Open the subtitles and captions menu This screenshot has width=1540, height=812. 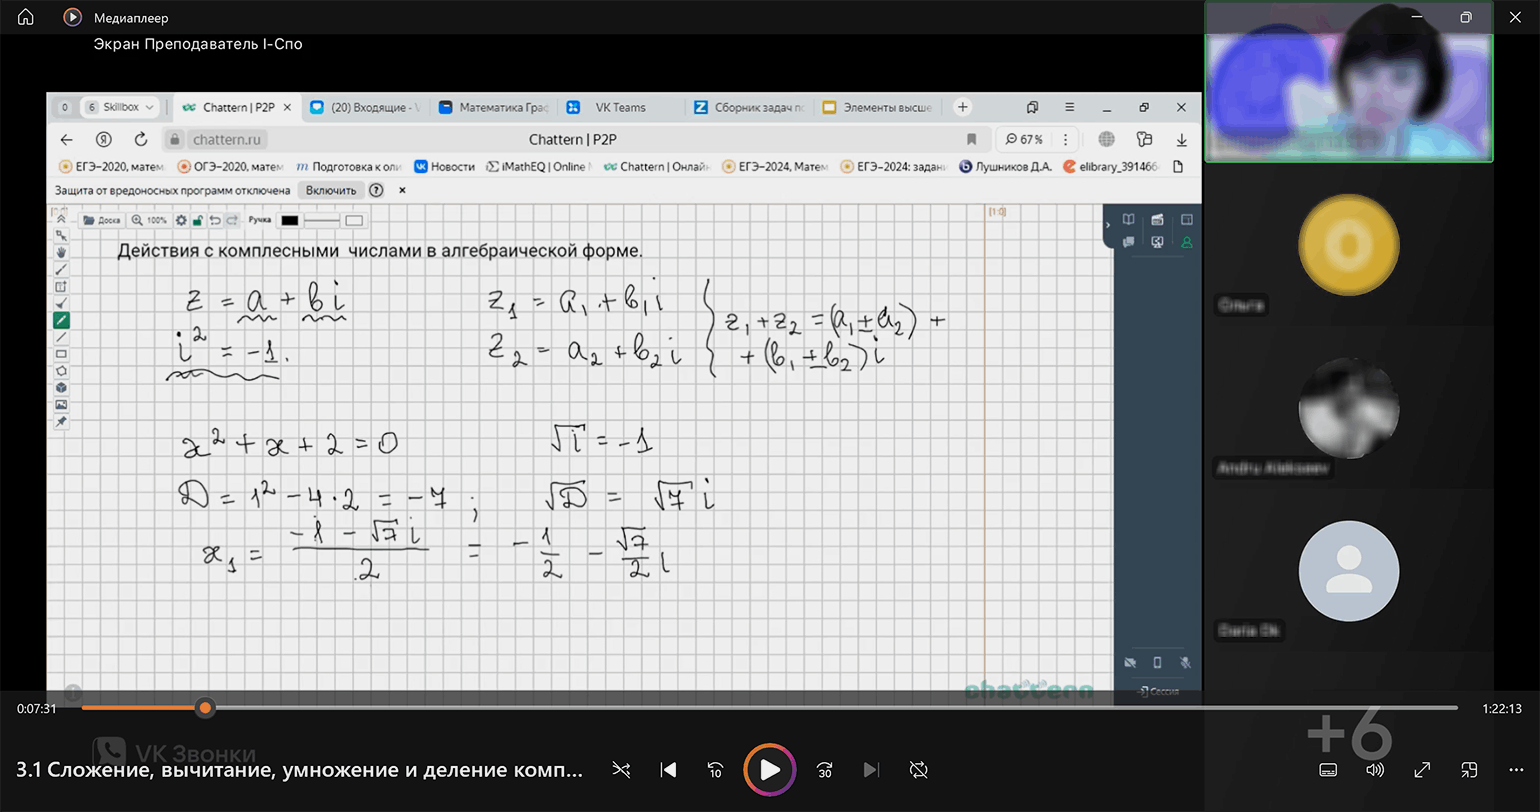tap(1328, 770)
